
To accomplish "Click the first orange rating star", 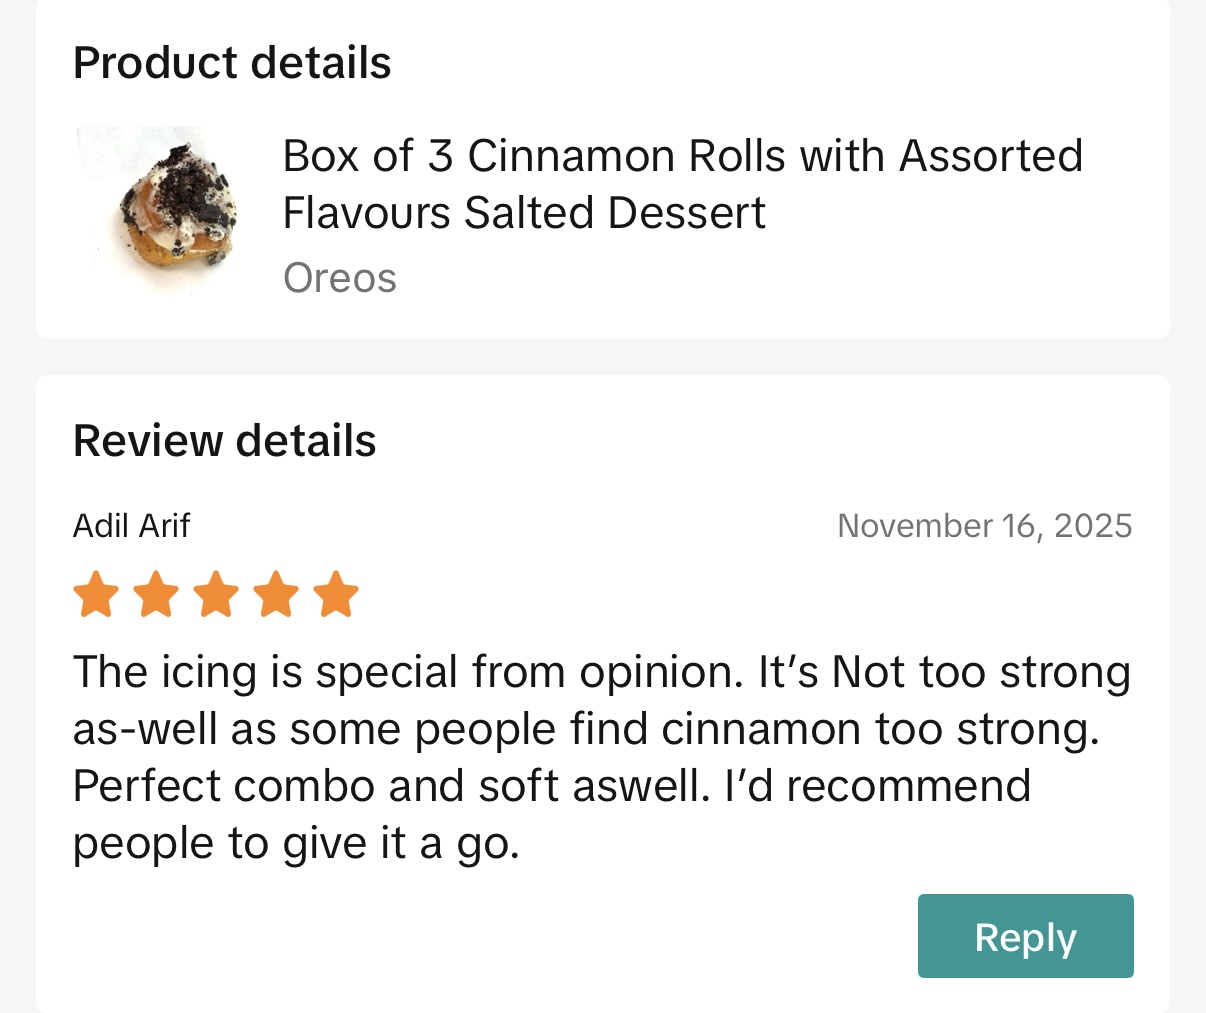I will pos(96,595).
